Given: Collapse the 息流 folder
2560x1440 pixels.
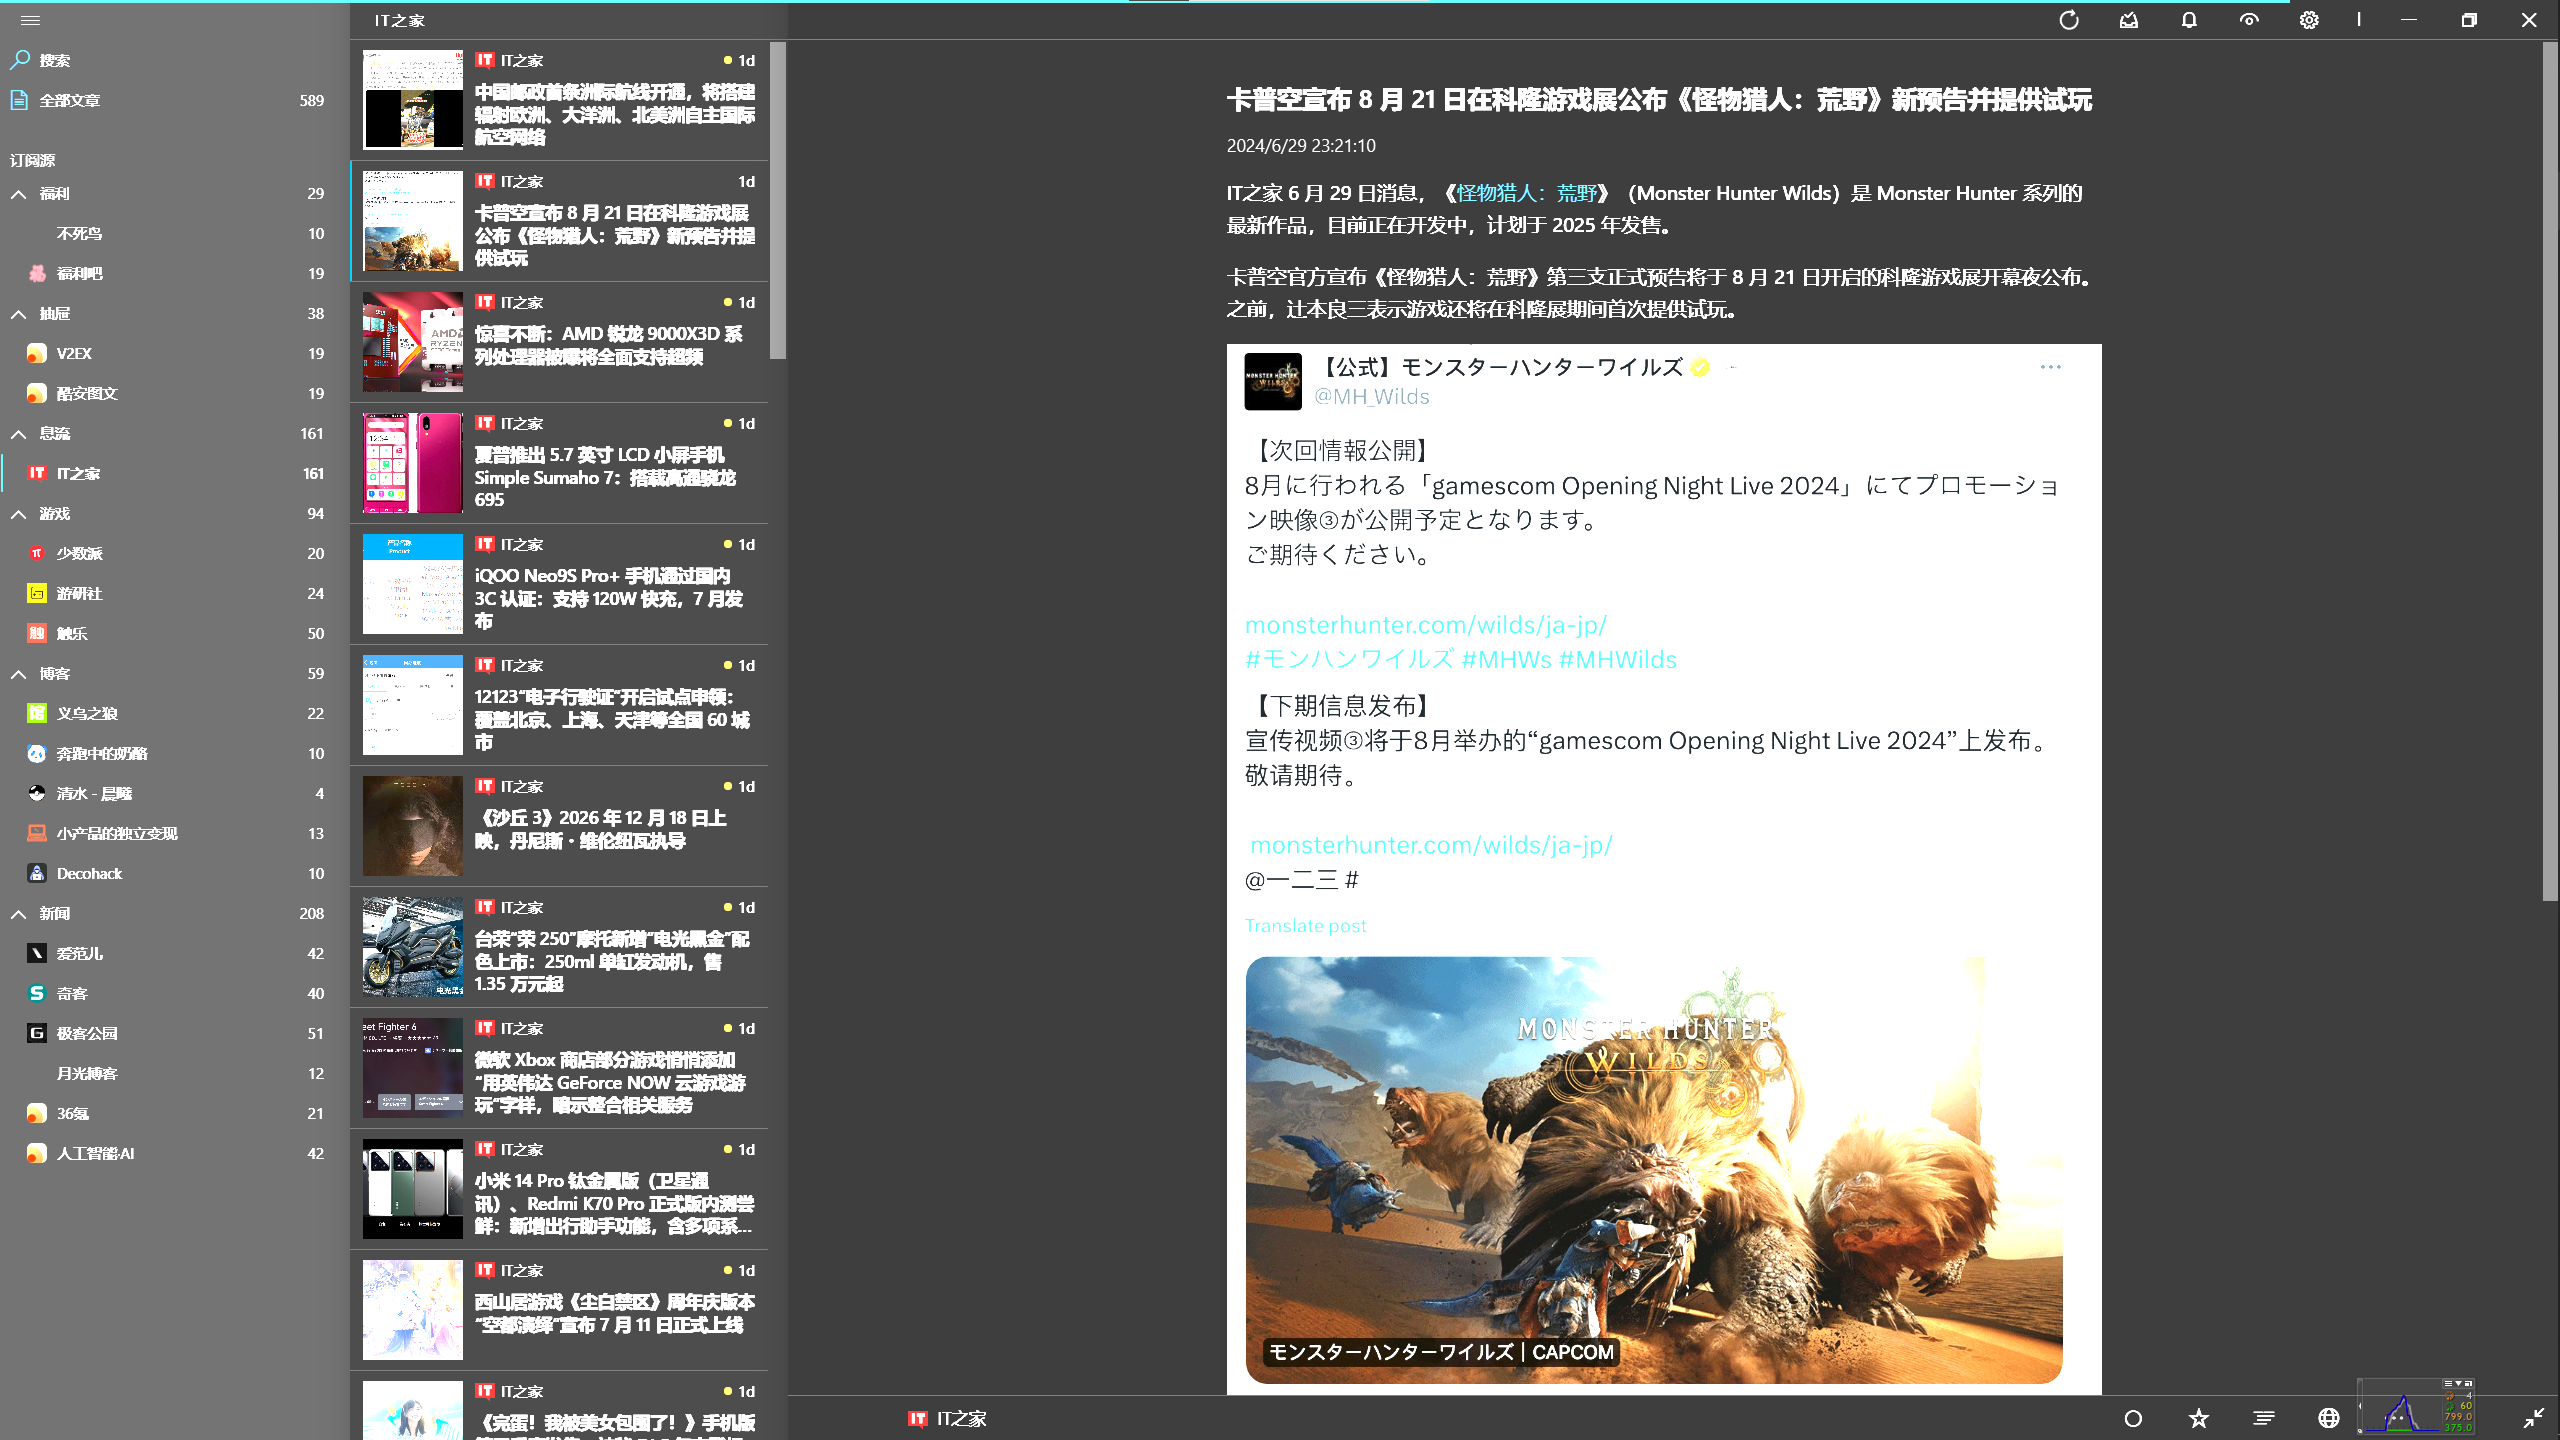Looking at the screenshot, I should click(x=18, y=434).
